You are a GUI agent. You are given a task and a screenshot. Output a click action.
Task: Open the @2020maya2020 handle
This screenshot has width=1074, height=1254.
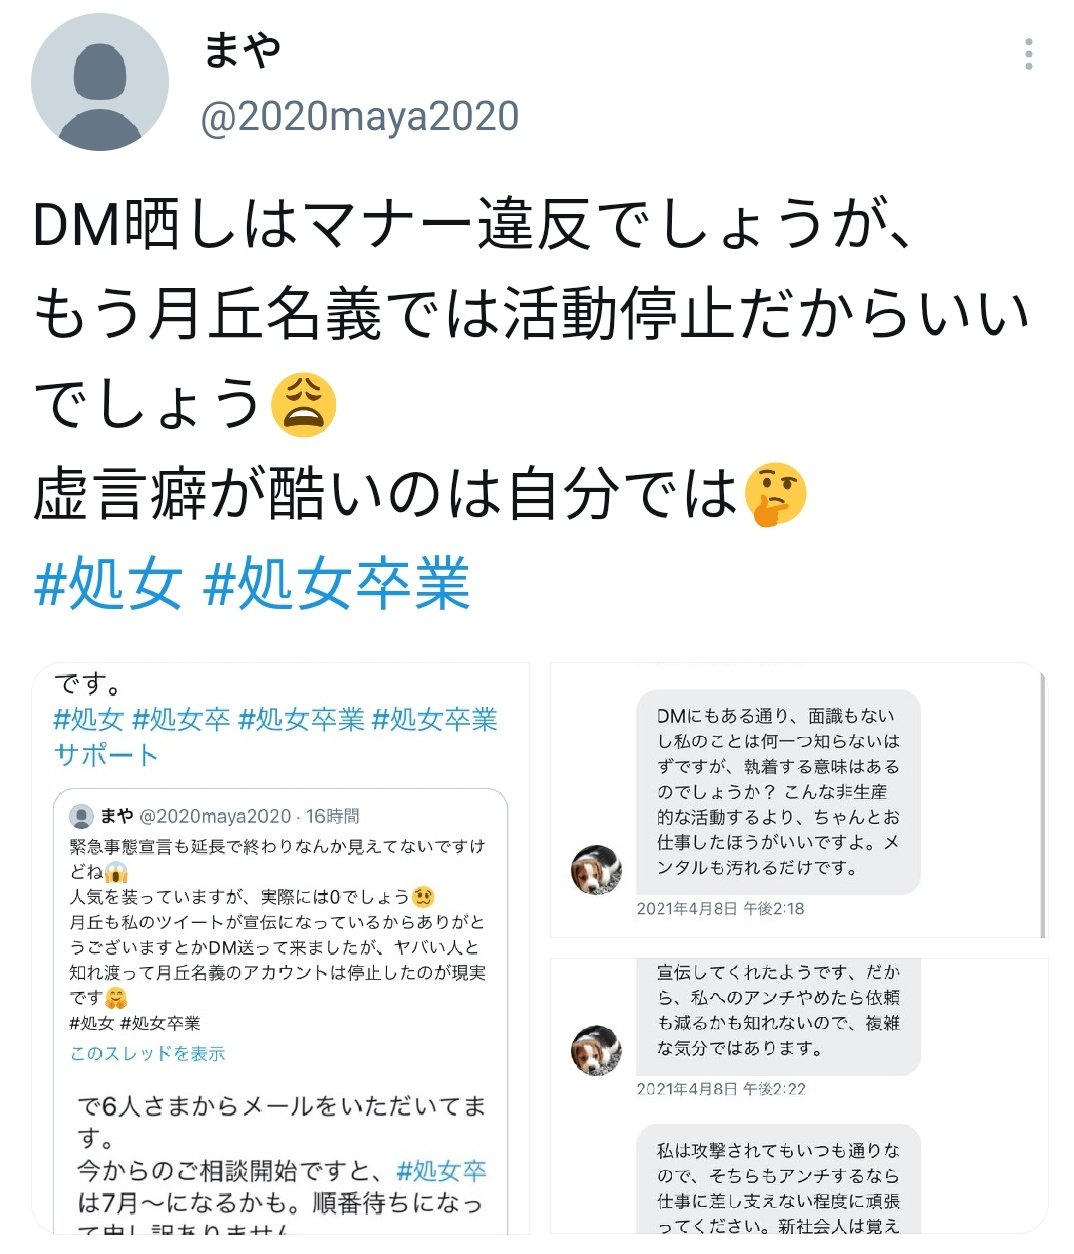click(360, 117)
